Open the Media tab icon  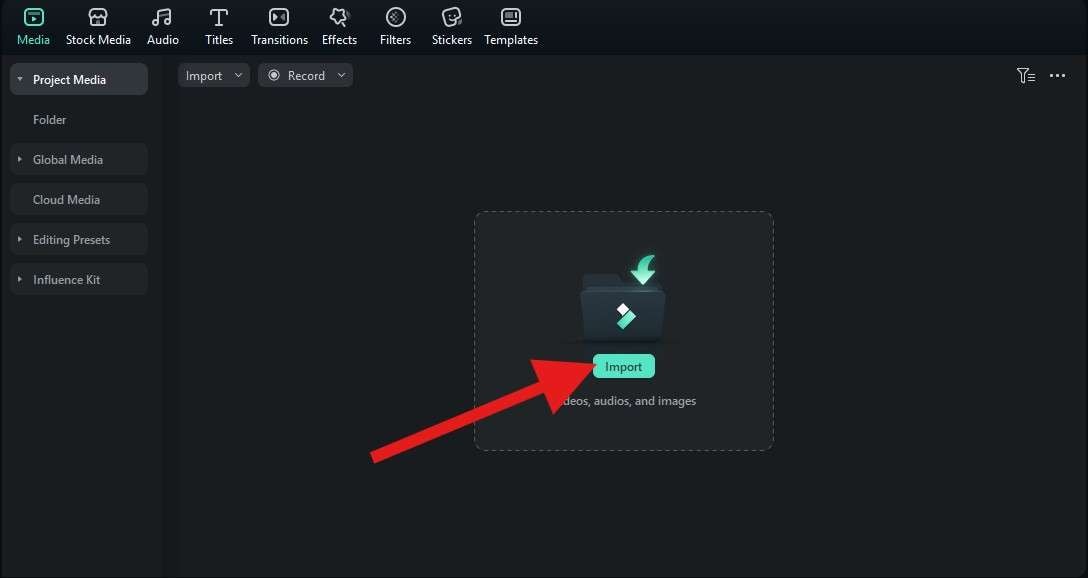click(x=33, y=17)
